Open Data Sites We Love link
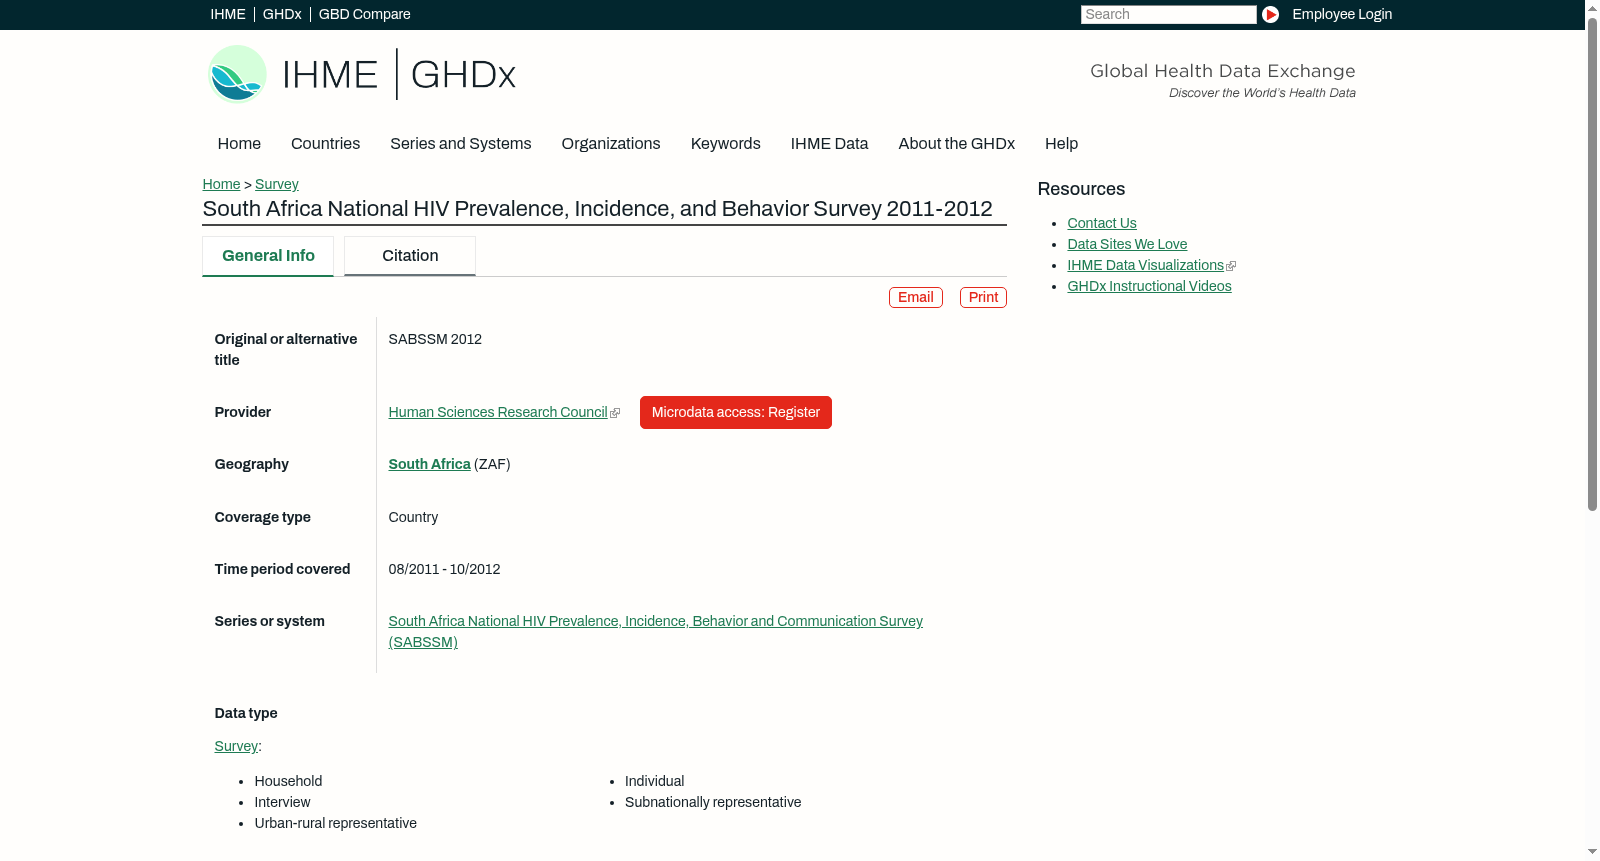Screen dimensions: 1600x861 pos(1127,244)
